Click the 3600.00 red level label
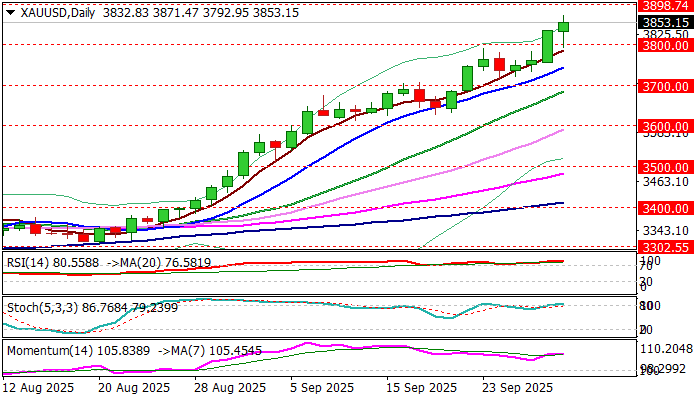This screenshot has height=400, width=700. pyautogui.click(x=666, y=126)
